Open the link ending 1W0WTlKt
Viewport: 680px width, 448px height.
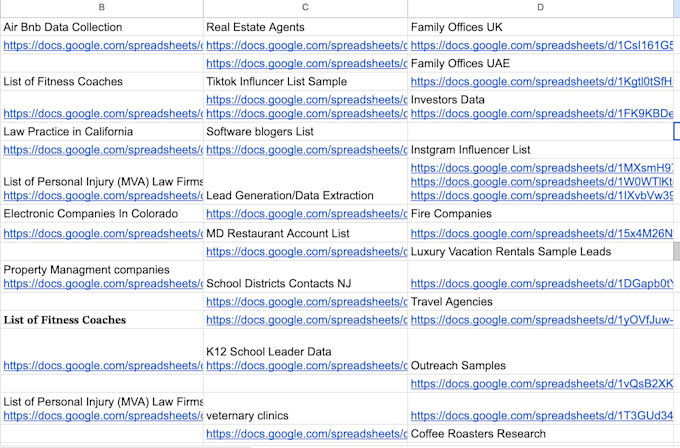542,182
